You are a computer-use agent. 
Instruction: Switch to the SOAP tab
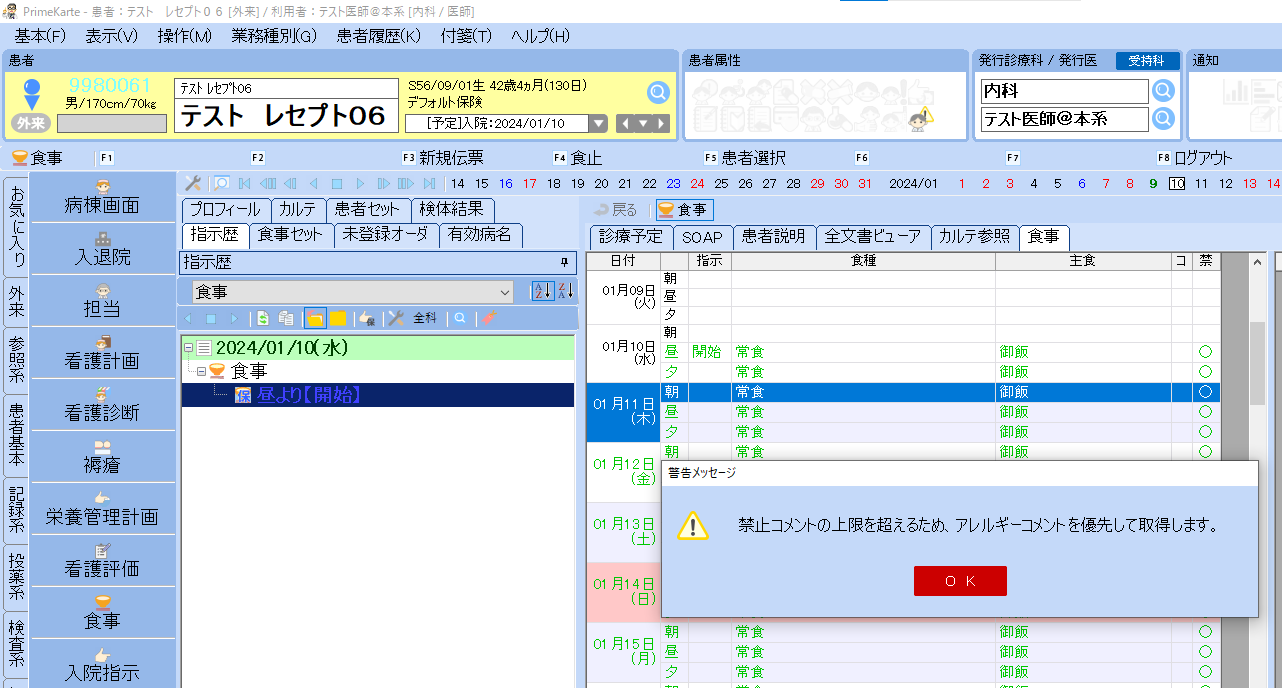(702, 237)
